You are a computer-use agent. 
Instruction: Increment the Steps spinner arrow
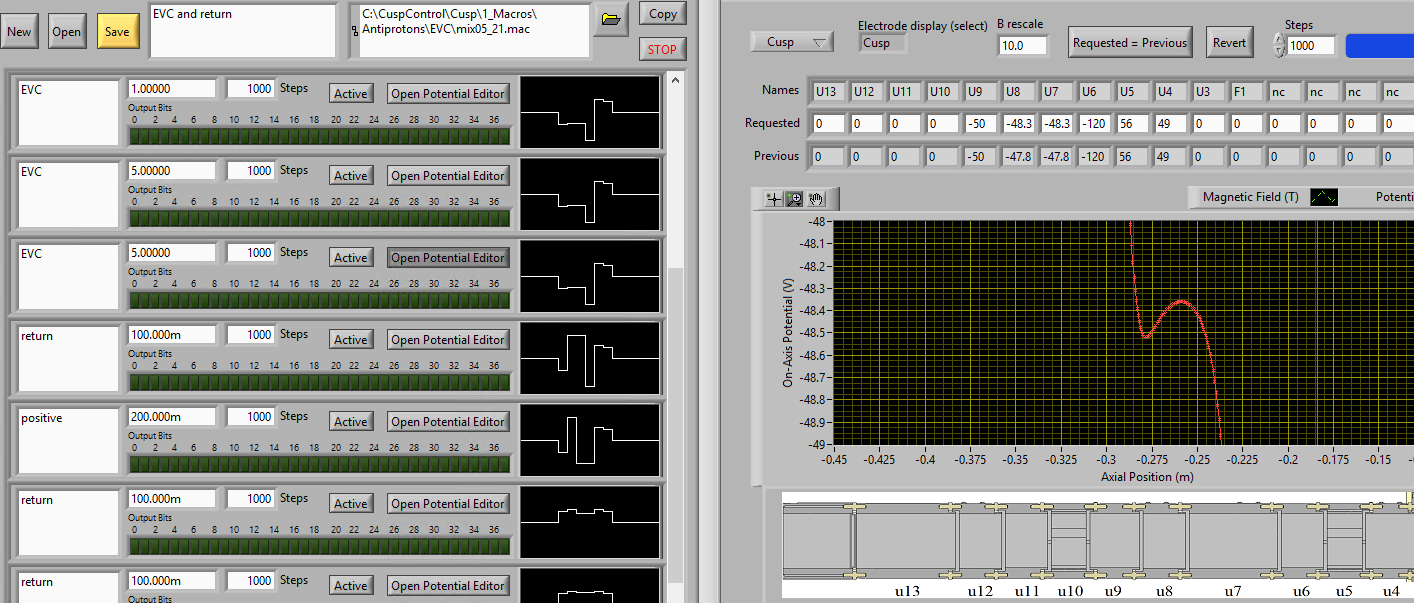click(1279, 39)
